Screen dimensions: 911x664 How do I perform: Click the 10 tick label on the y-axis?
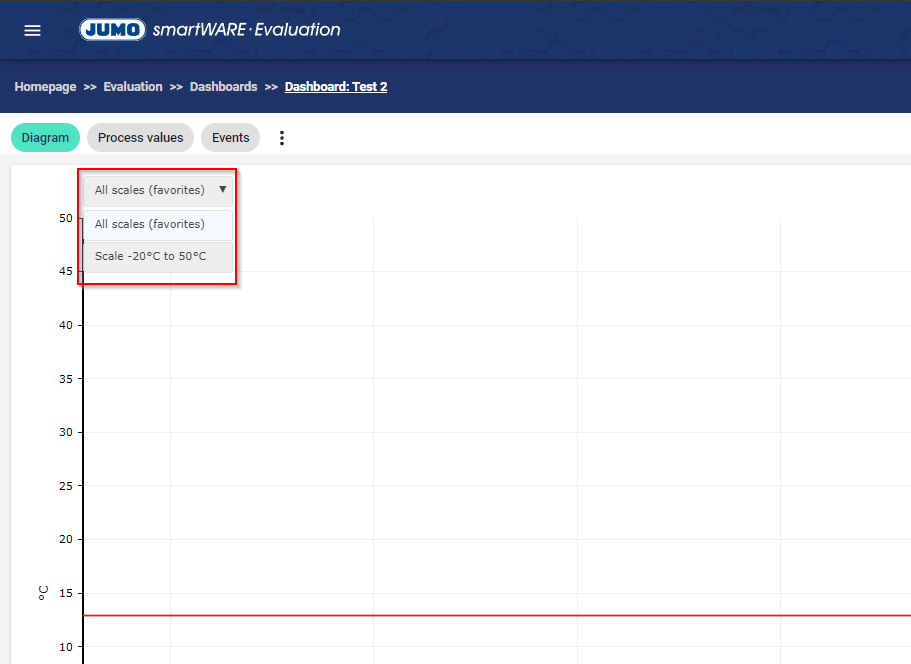point(65,647)
